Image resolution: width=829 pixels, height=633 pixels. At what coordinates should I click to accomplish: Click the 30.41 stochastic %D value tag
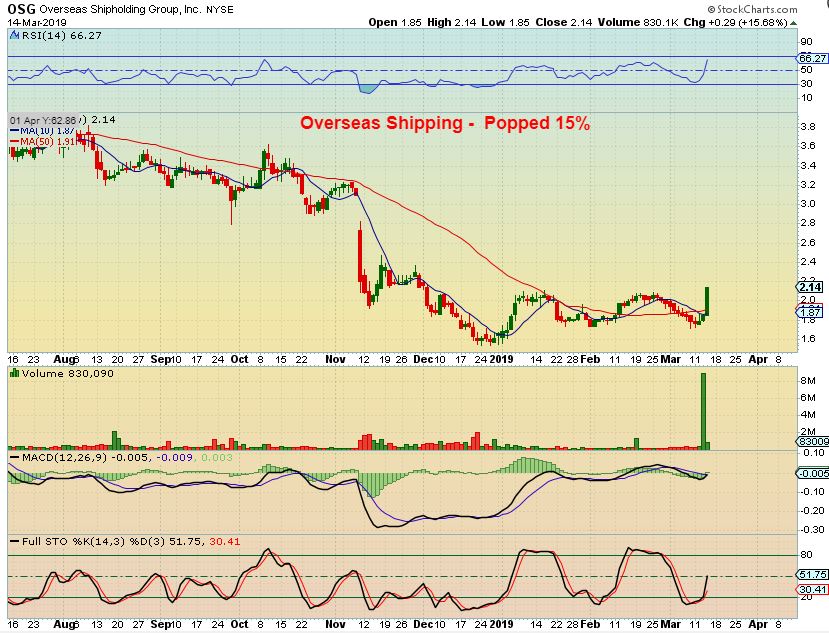813,590
